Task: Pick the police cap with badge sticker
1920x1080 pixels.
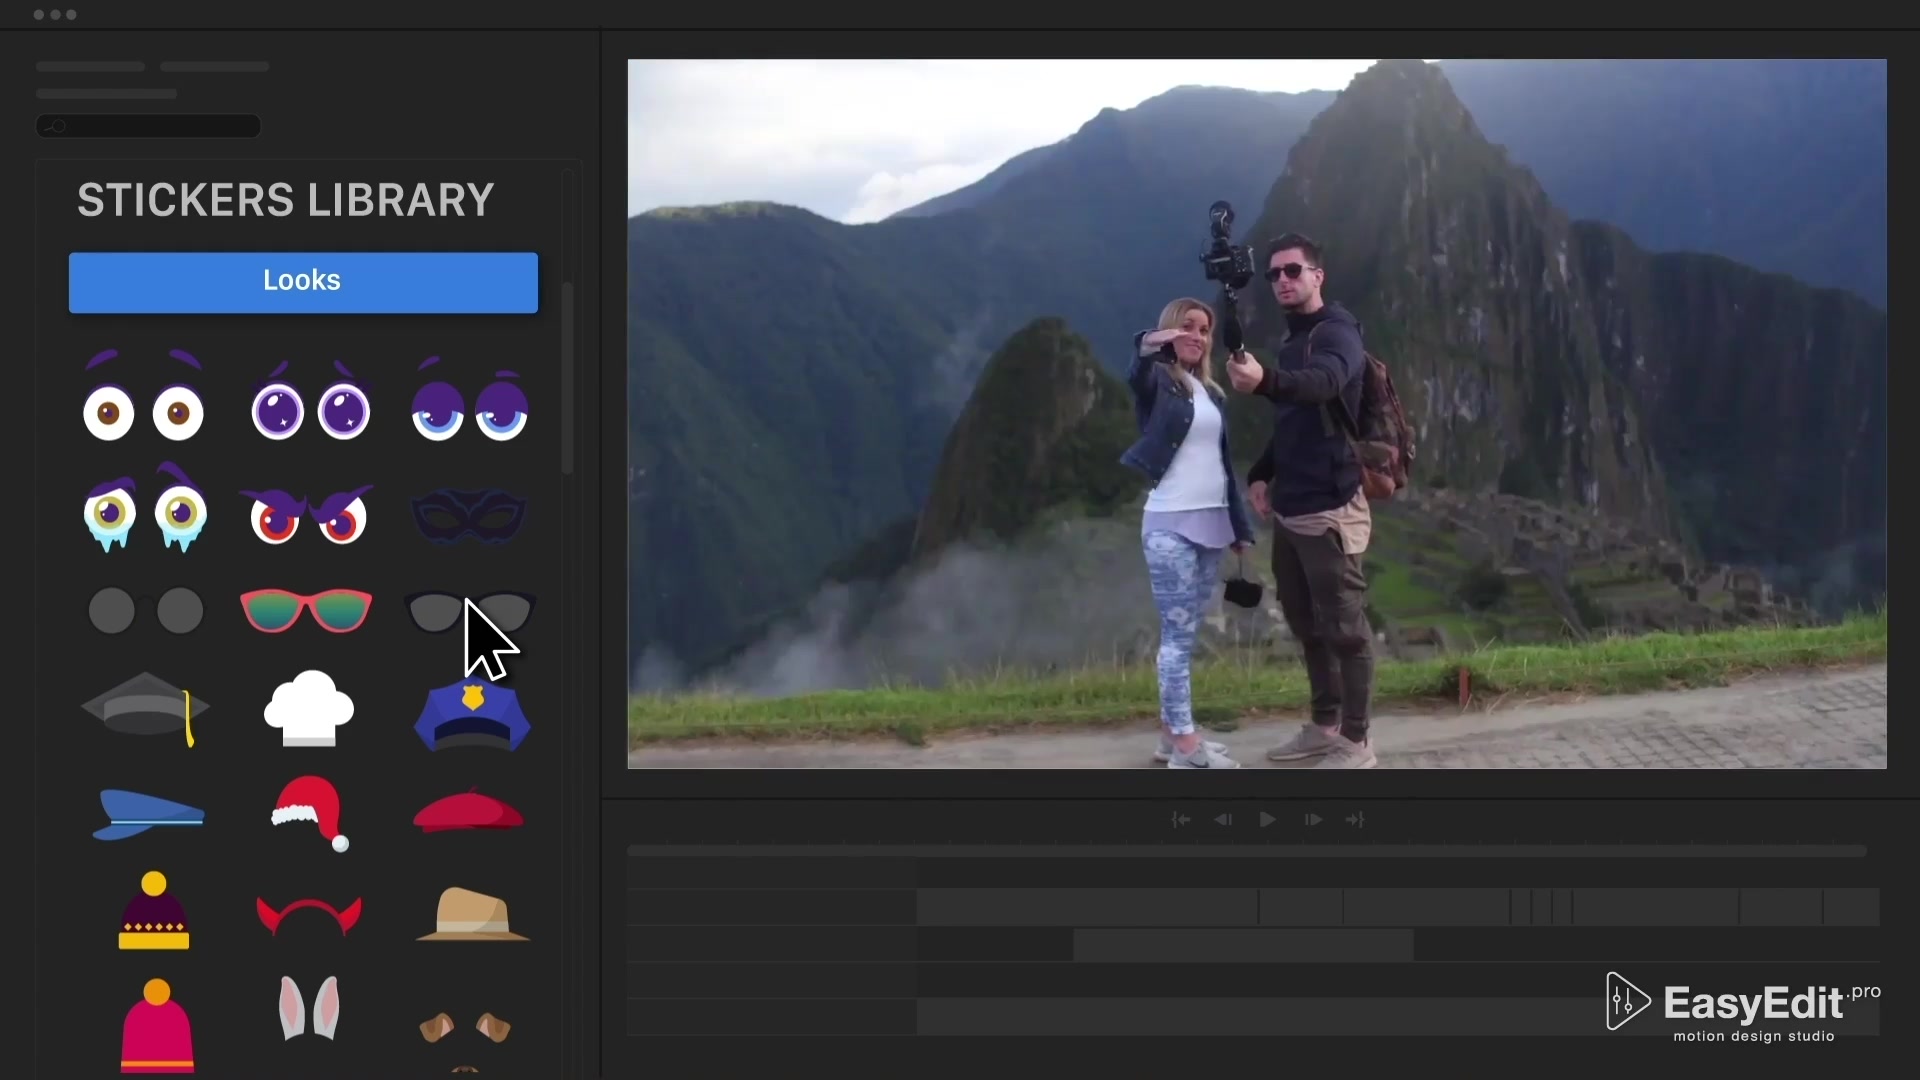Action: pos(472,715)
